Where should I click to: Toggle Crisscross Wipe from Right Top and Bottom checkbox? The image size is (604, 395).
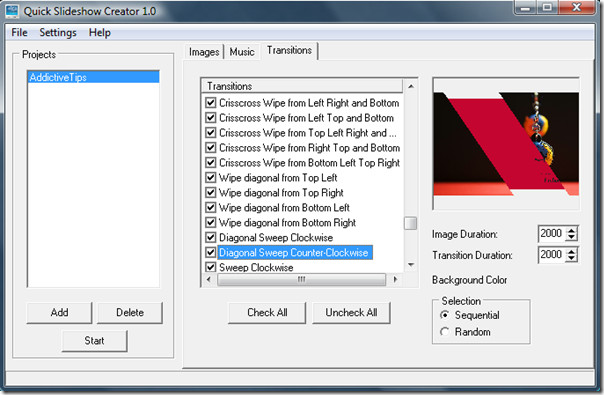click(210, 148)
